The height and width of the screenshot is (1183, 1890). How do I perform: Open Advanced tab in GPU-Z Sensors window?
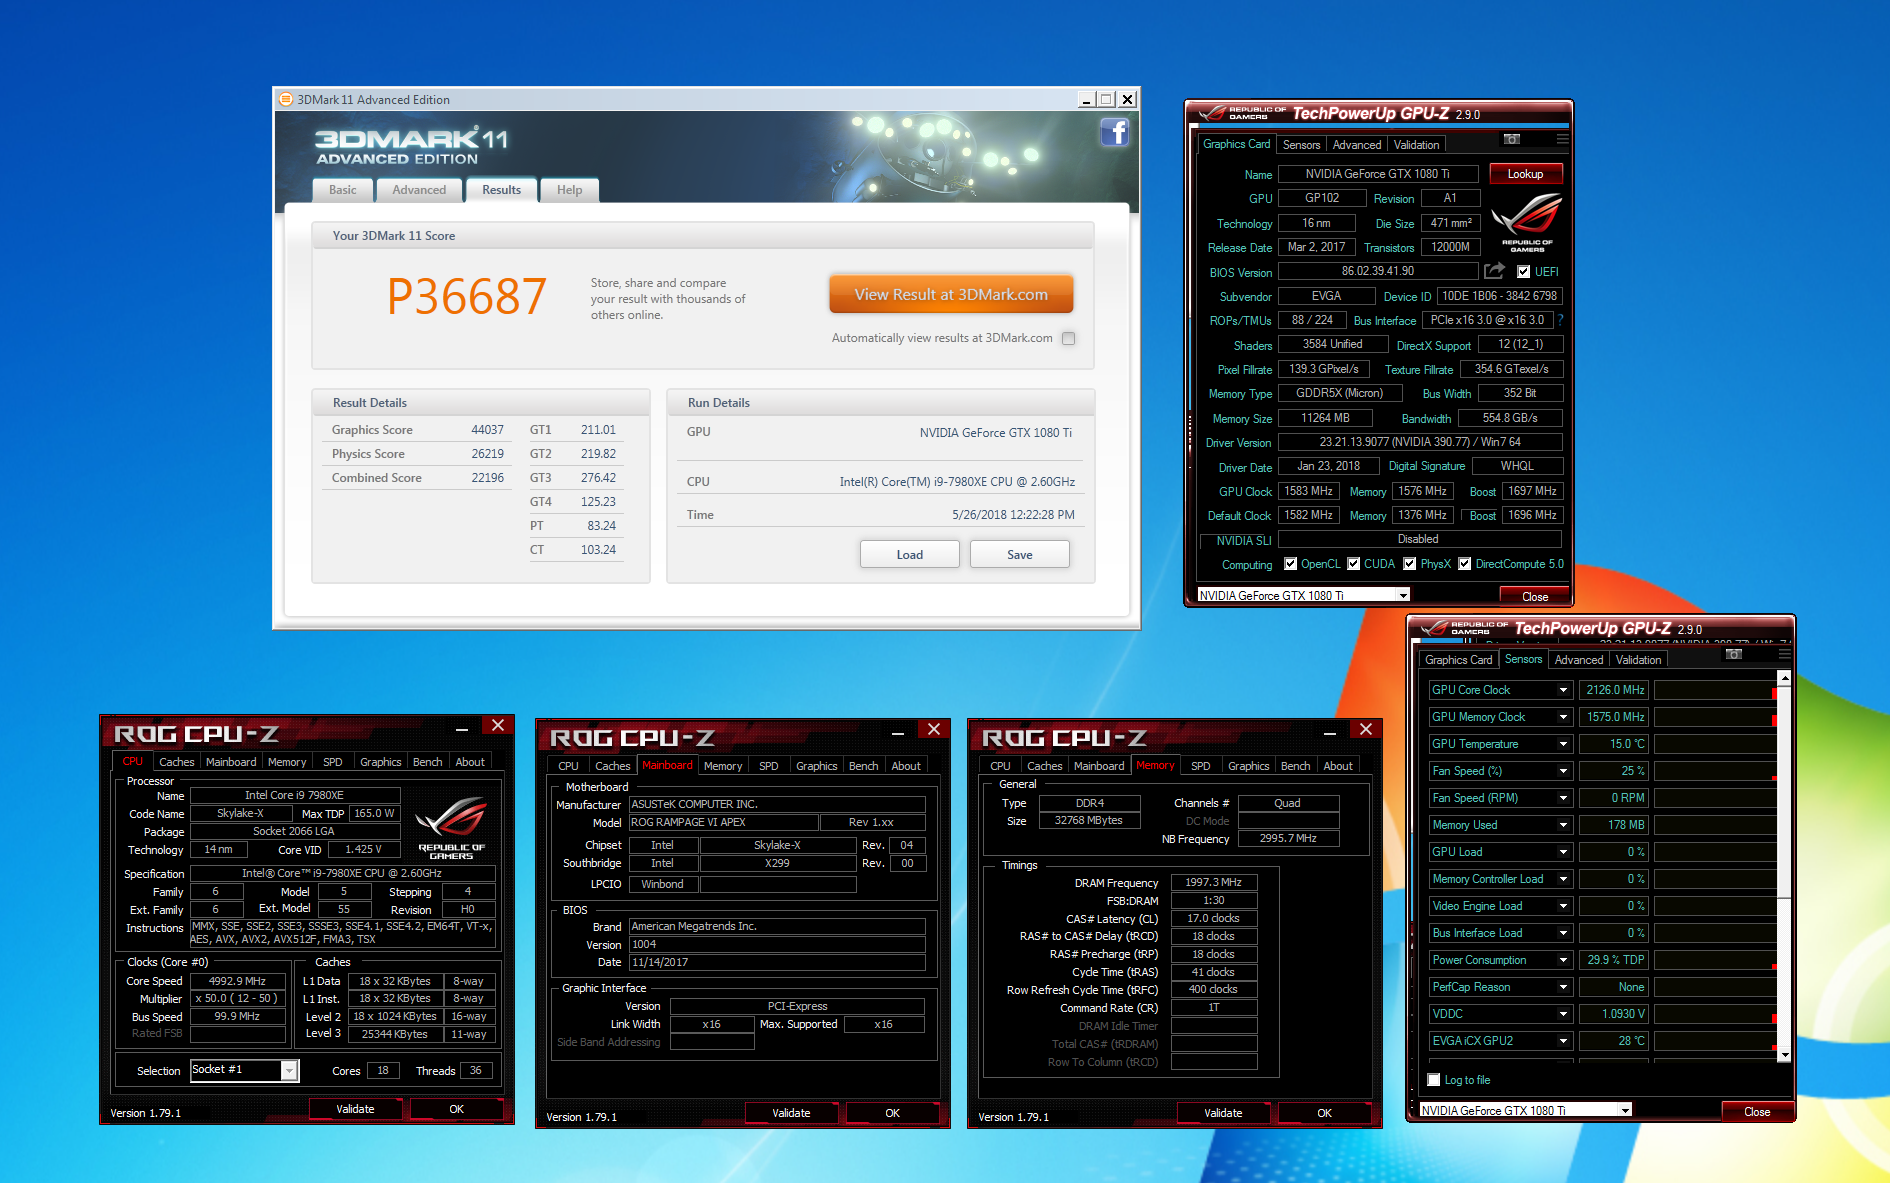pos(1579,660)
